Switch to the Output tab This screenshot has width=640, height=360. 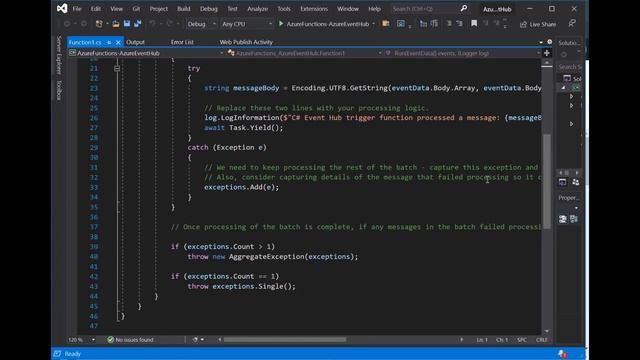click(x=135, y=42)
